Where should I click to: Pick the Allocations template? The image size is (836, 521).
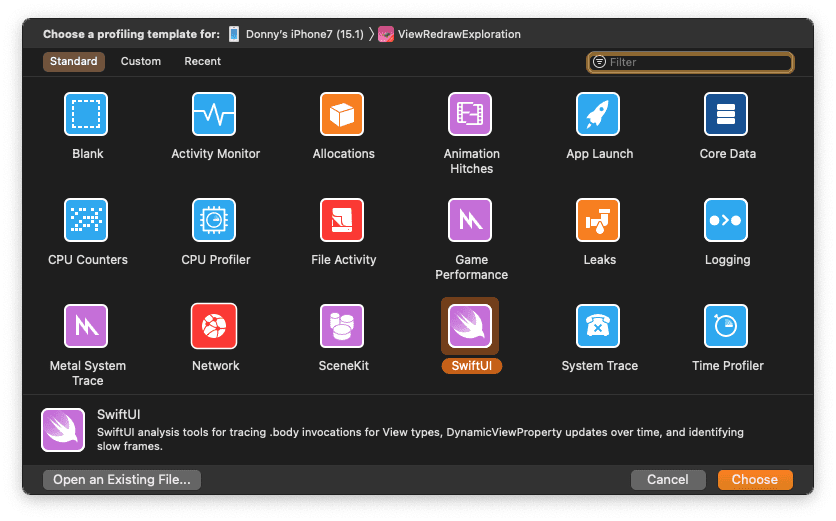coord(342,114)
